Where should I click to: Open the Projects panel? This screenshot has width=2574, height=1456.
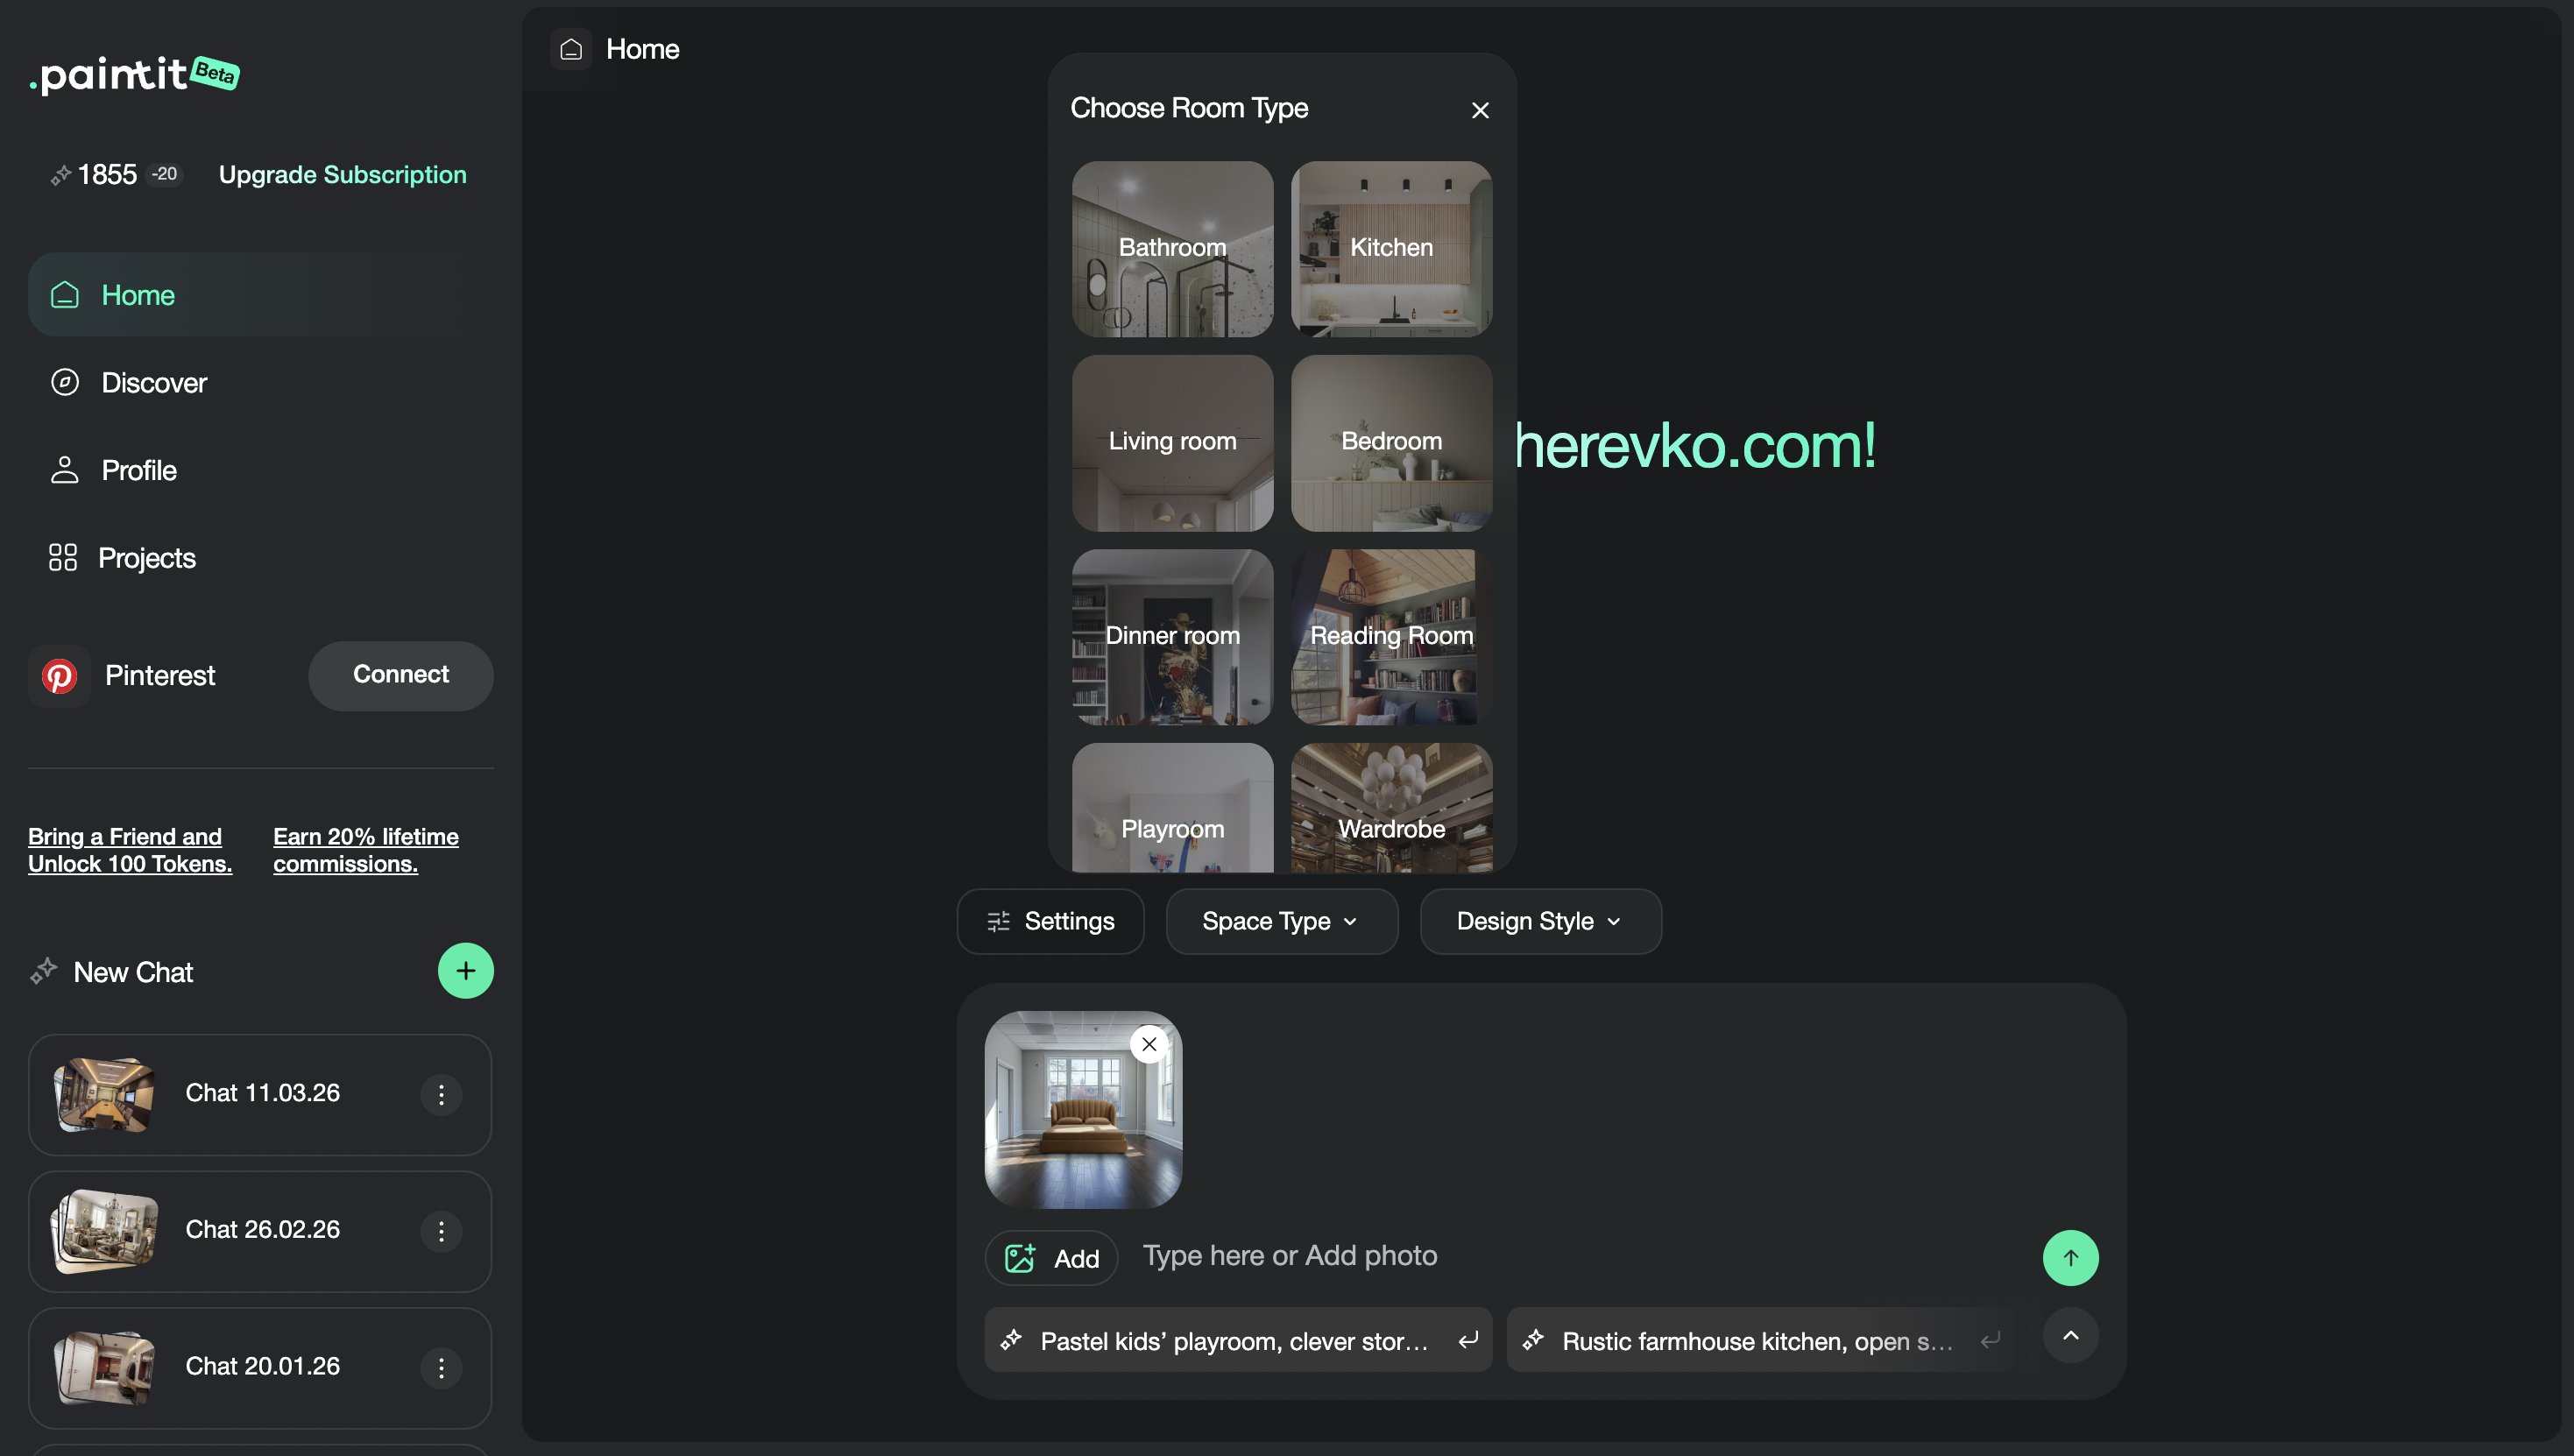146,557
